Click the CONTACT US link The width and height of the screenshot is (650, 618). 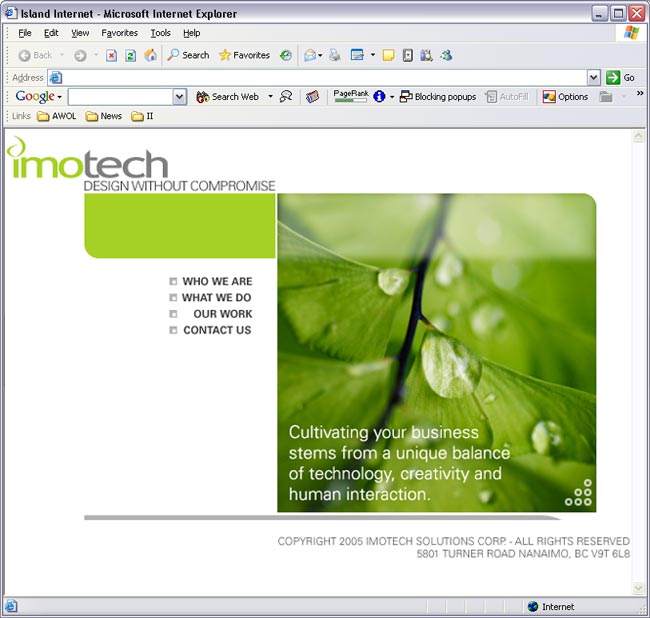tap(217, 330)
